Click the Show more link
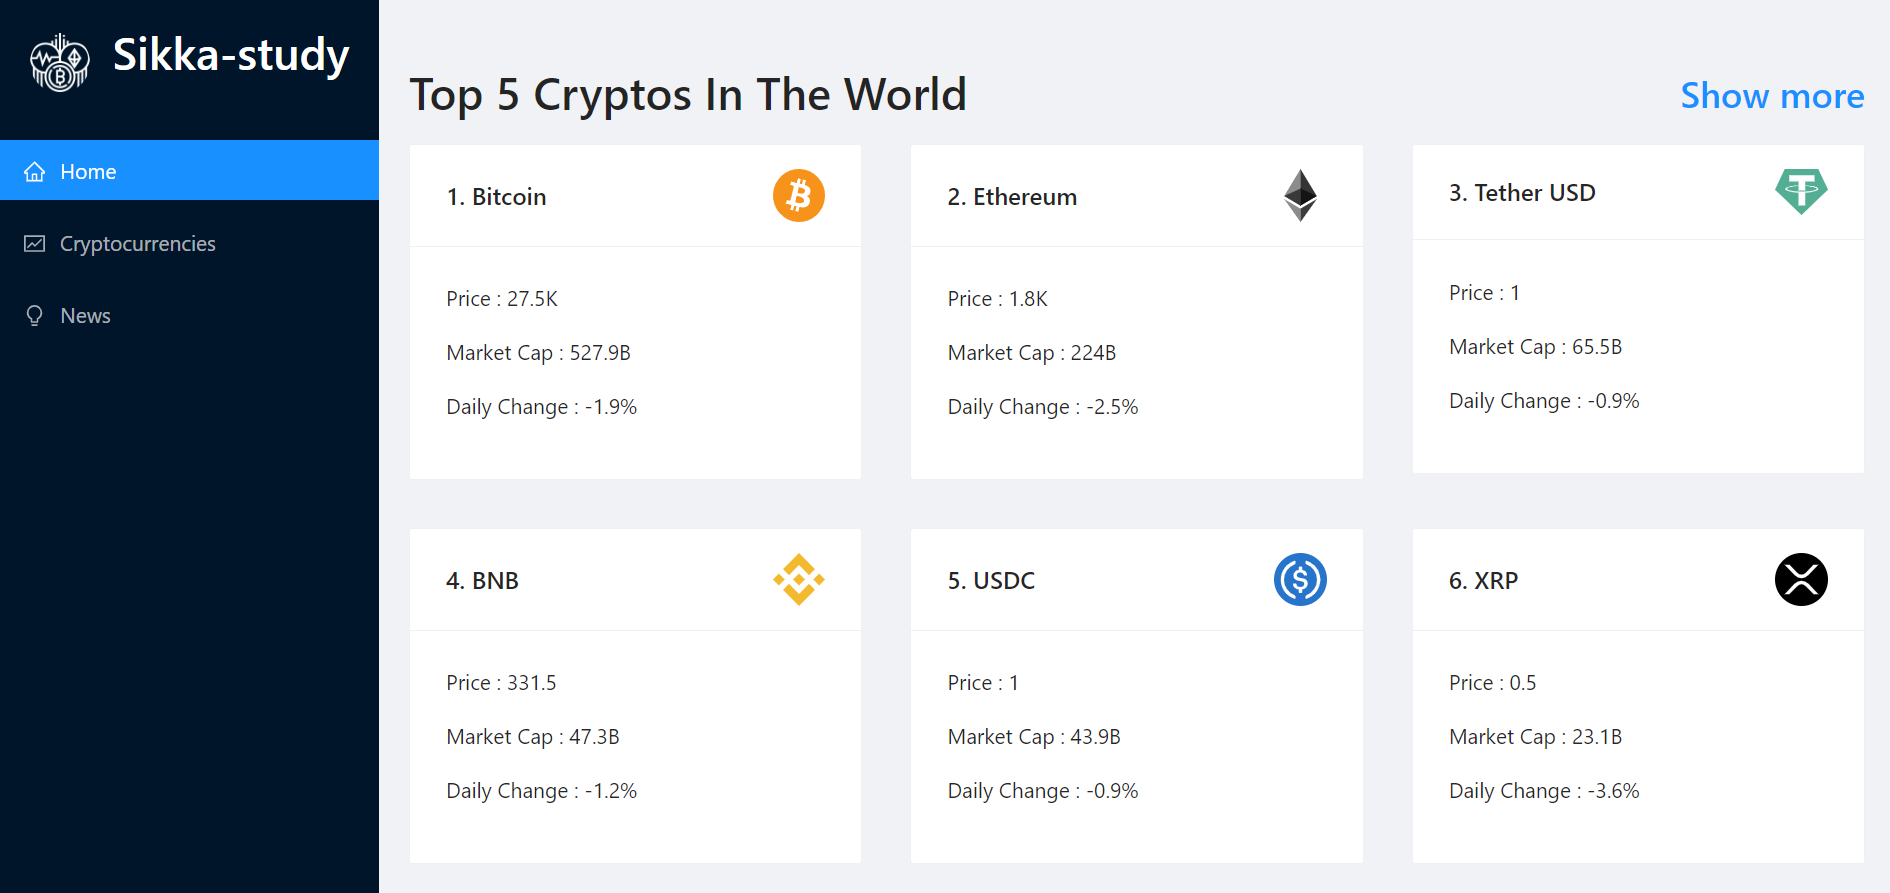Screen dimensions: 1890x893 (x=1772, y=96)
